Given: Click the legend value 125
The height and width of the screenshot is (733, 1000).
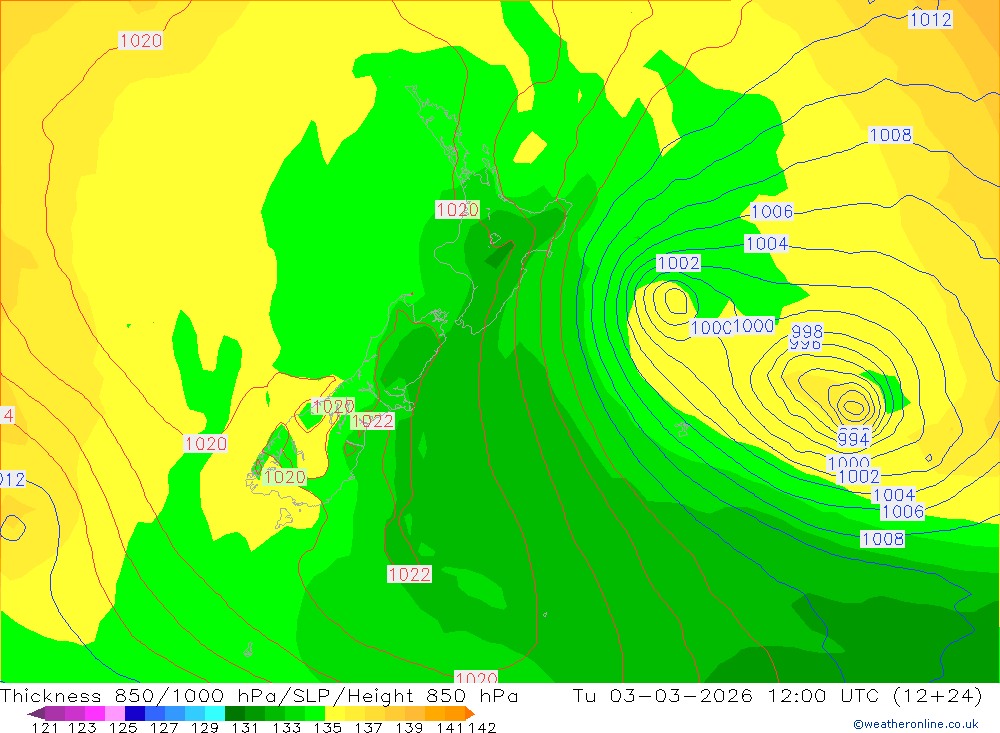Looking at the screenshot, I should coord(123,727).
